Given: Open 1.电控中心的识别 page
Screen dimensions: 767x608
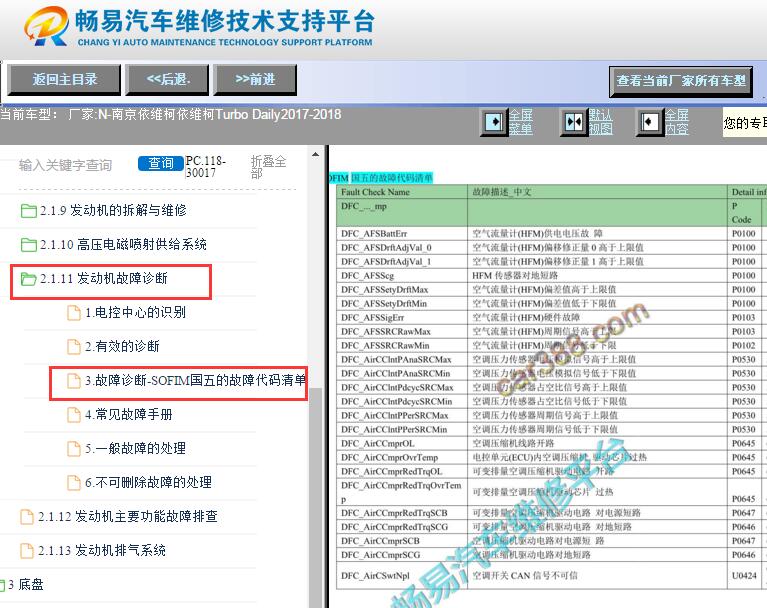Looking at the screenshot, I should pyautogui.click(x=135, y=313).
